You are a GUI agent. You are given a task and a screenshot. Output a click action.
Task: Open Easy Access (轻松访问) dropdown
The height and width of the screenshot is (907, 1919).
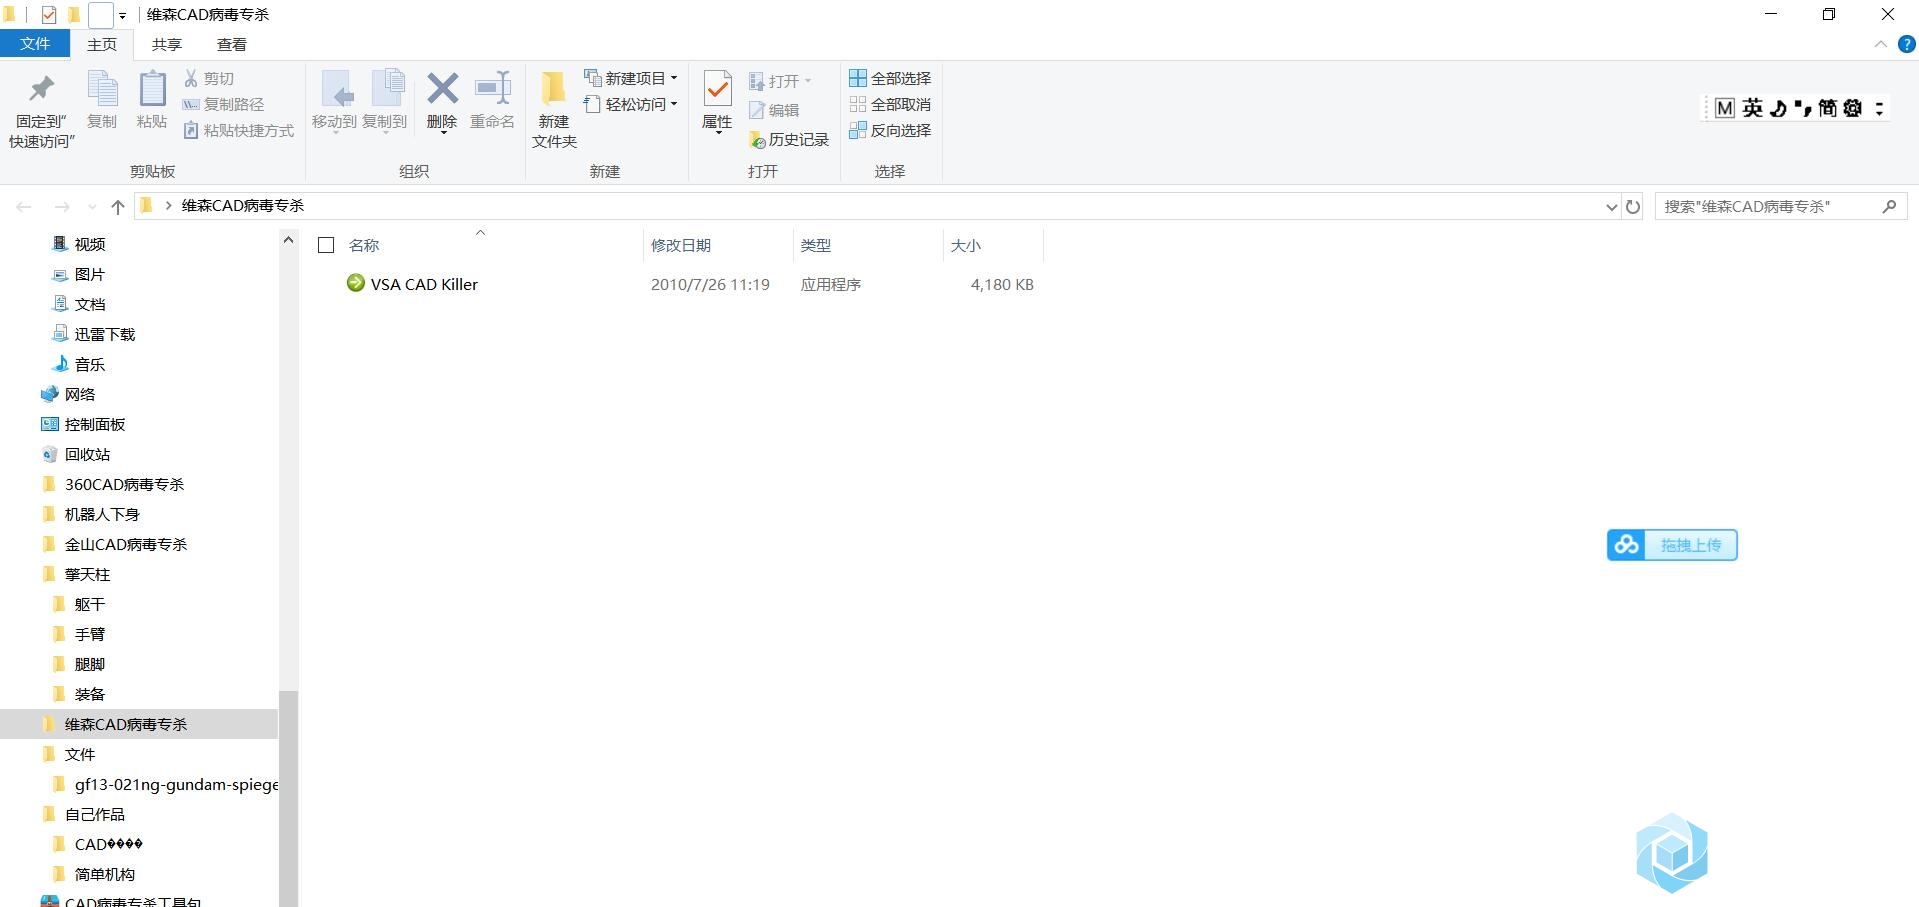click(631, 104)
